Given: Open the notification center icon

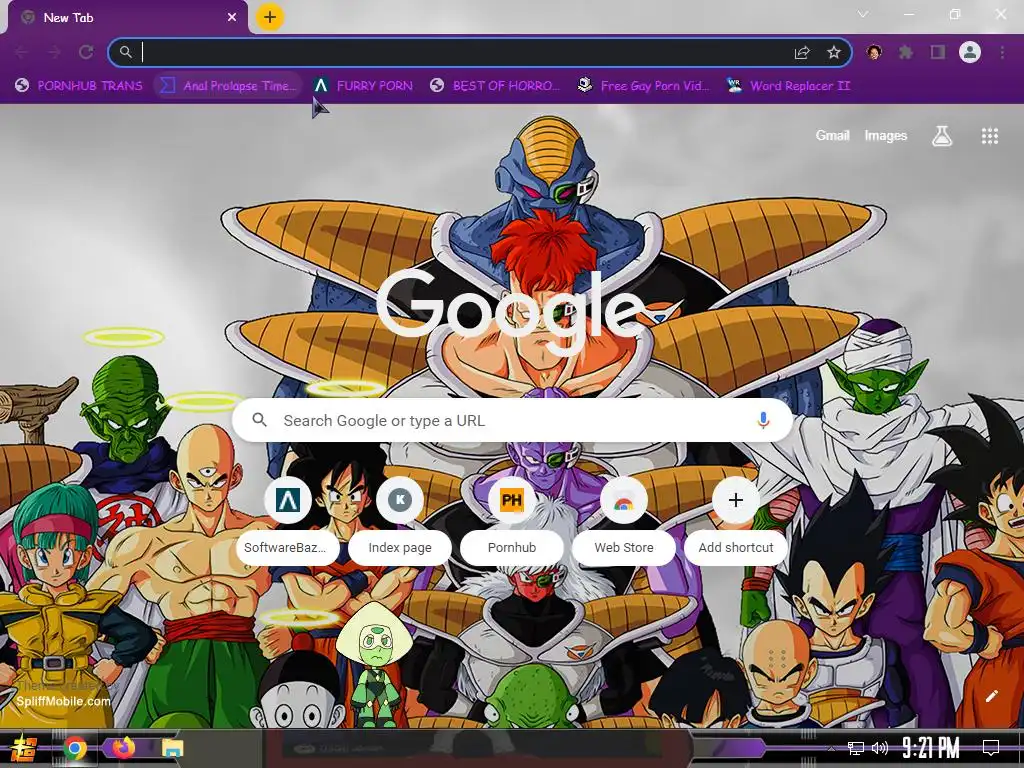Looking at the screenshot, I should click(991, 748).
